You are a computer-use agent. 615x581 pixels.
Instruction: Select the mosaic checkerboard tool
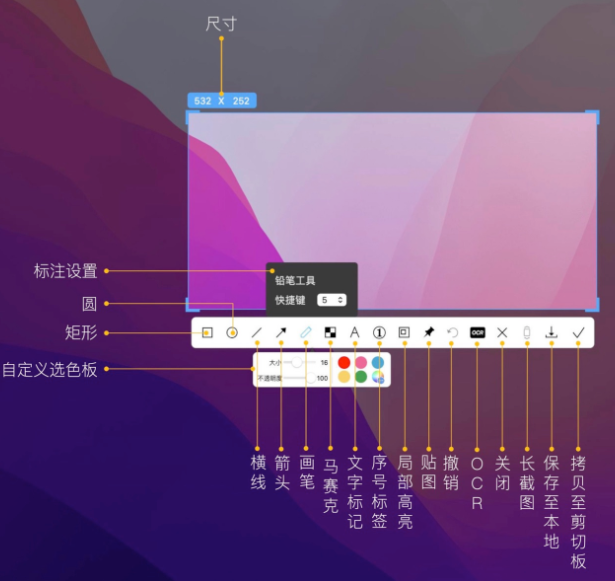[x=330, y=333]
